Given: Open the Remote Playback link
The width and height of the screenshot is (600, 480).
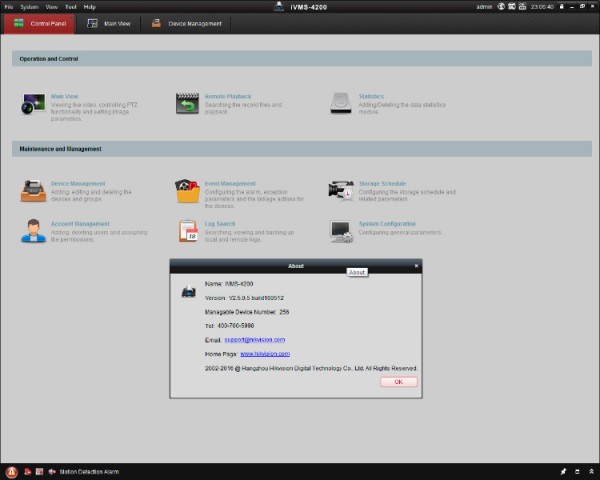Looking at the screenshot, I should pos(228,96).
